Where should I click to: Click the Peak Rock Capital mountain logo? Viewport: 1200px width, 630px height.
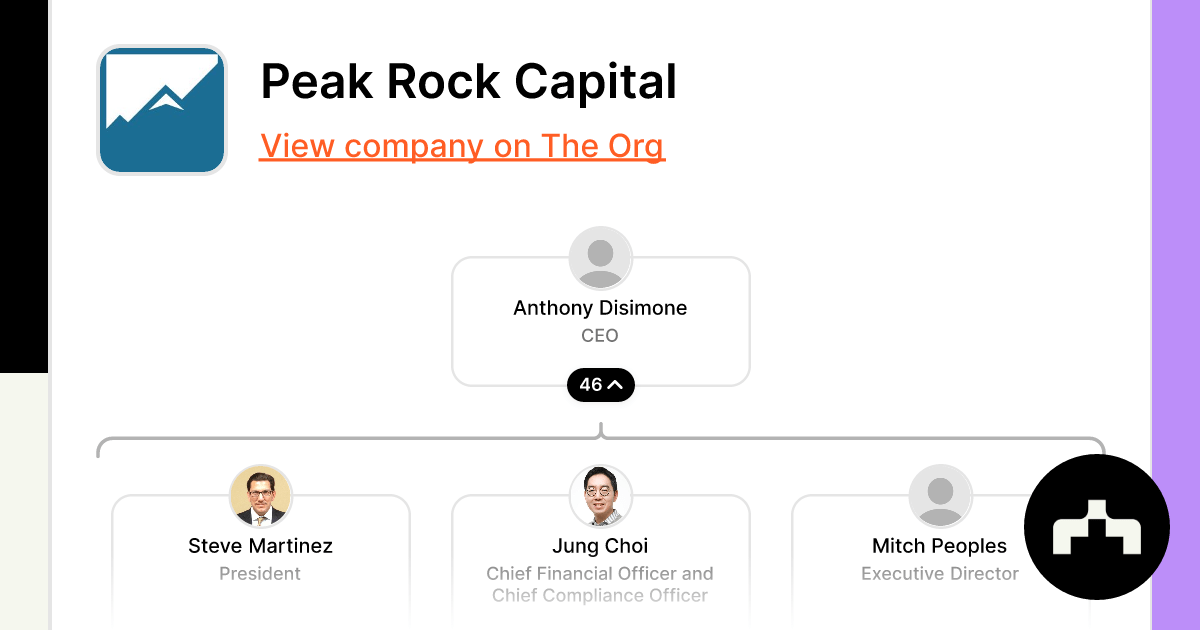click(161, 110)
